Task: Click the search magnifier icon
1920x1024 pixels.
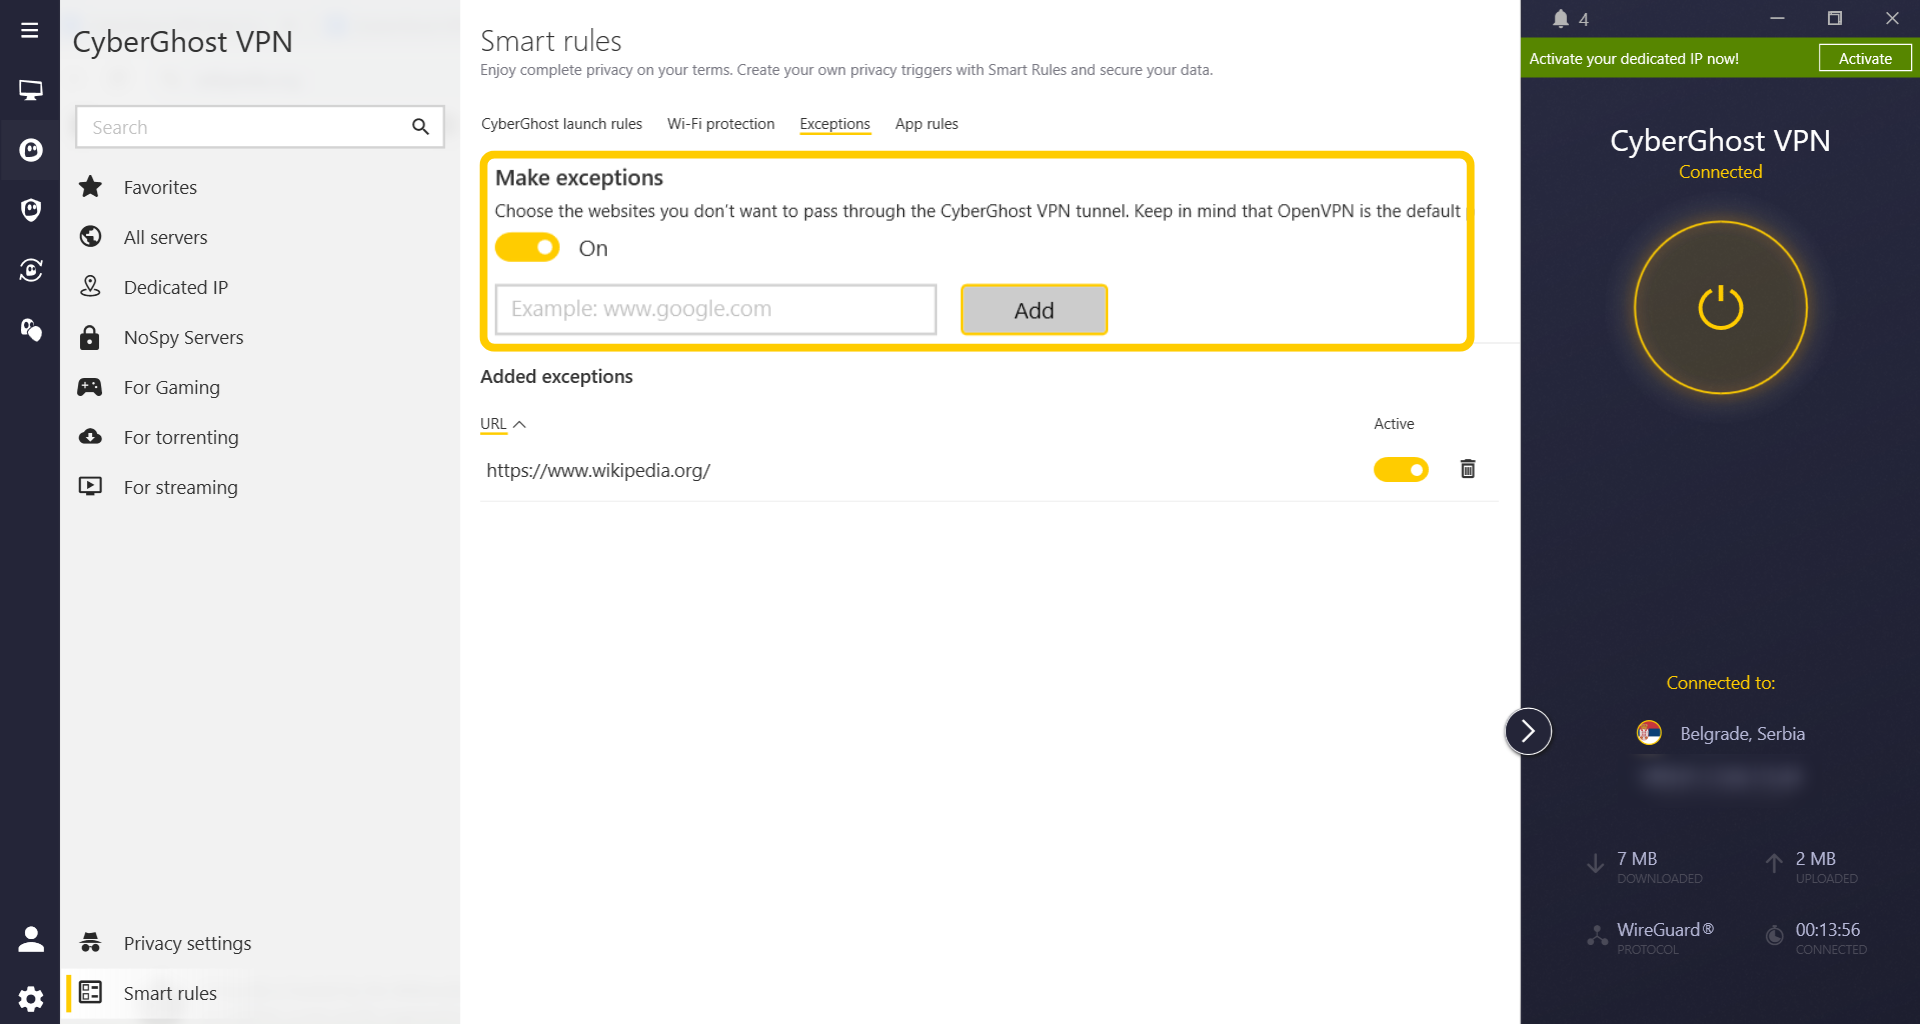Action: pos(420,127)
